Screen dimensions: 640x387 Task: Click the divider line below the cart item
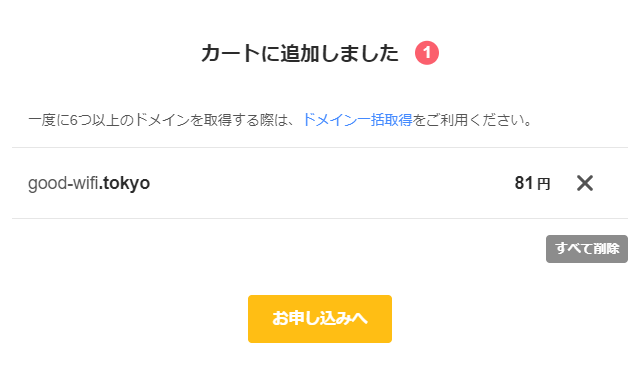pos(320,218)
